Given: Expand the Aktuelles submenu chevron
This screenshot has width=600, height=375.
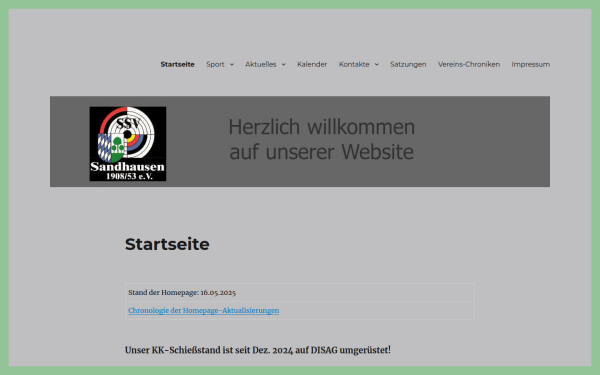Looking at the screenshot, I should click(x=284, y=65).
